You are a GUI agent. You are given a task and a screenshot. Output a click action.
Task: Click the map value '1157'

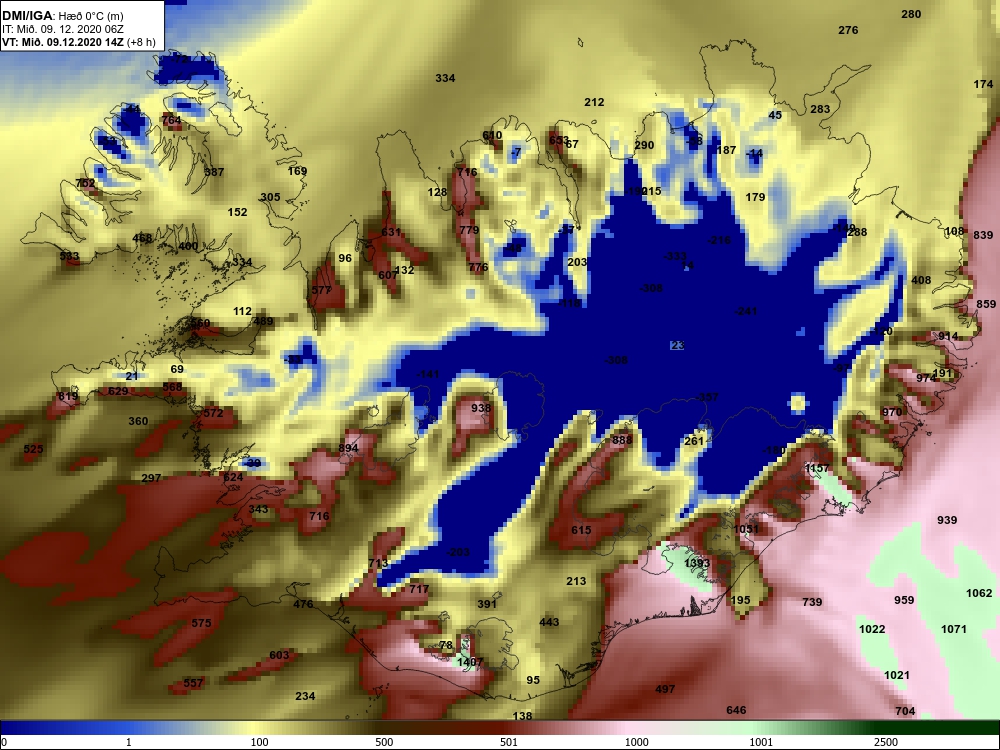817,469
